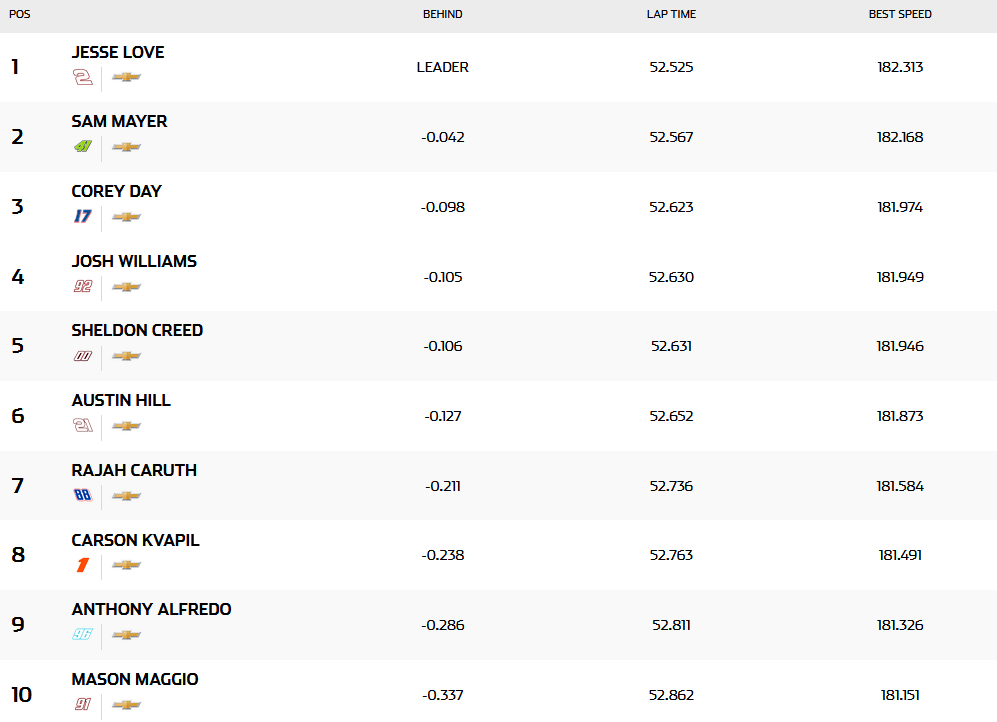
Task: Click the Chevrolet logo in Rajah Caruth's row
Action: [126, 496]
